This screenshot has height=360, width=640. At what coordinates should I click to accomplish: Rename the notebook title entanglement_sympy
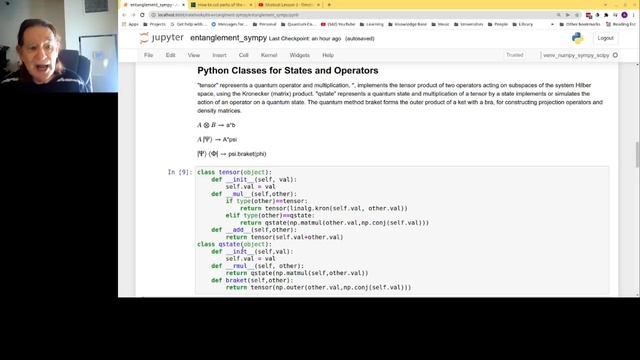[x=228, y=38]
